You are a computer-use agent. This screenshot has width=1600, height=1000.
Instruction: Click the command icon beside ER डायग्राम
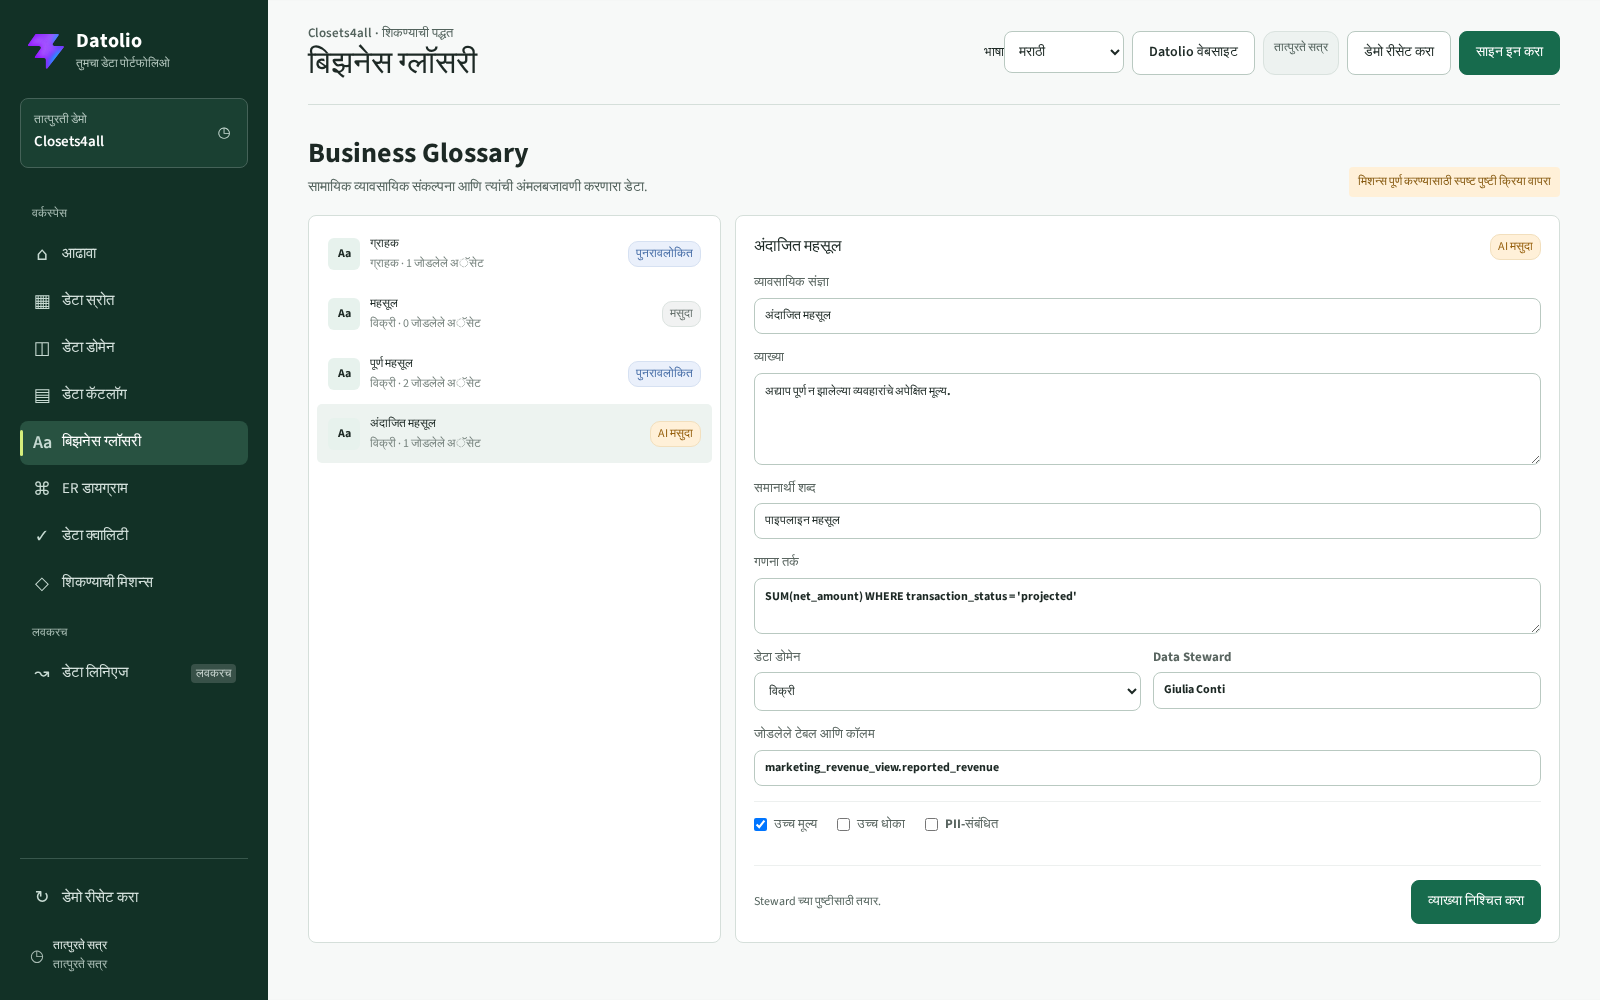(42, 489)
